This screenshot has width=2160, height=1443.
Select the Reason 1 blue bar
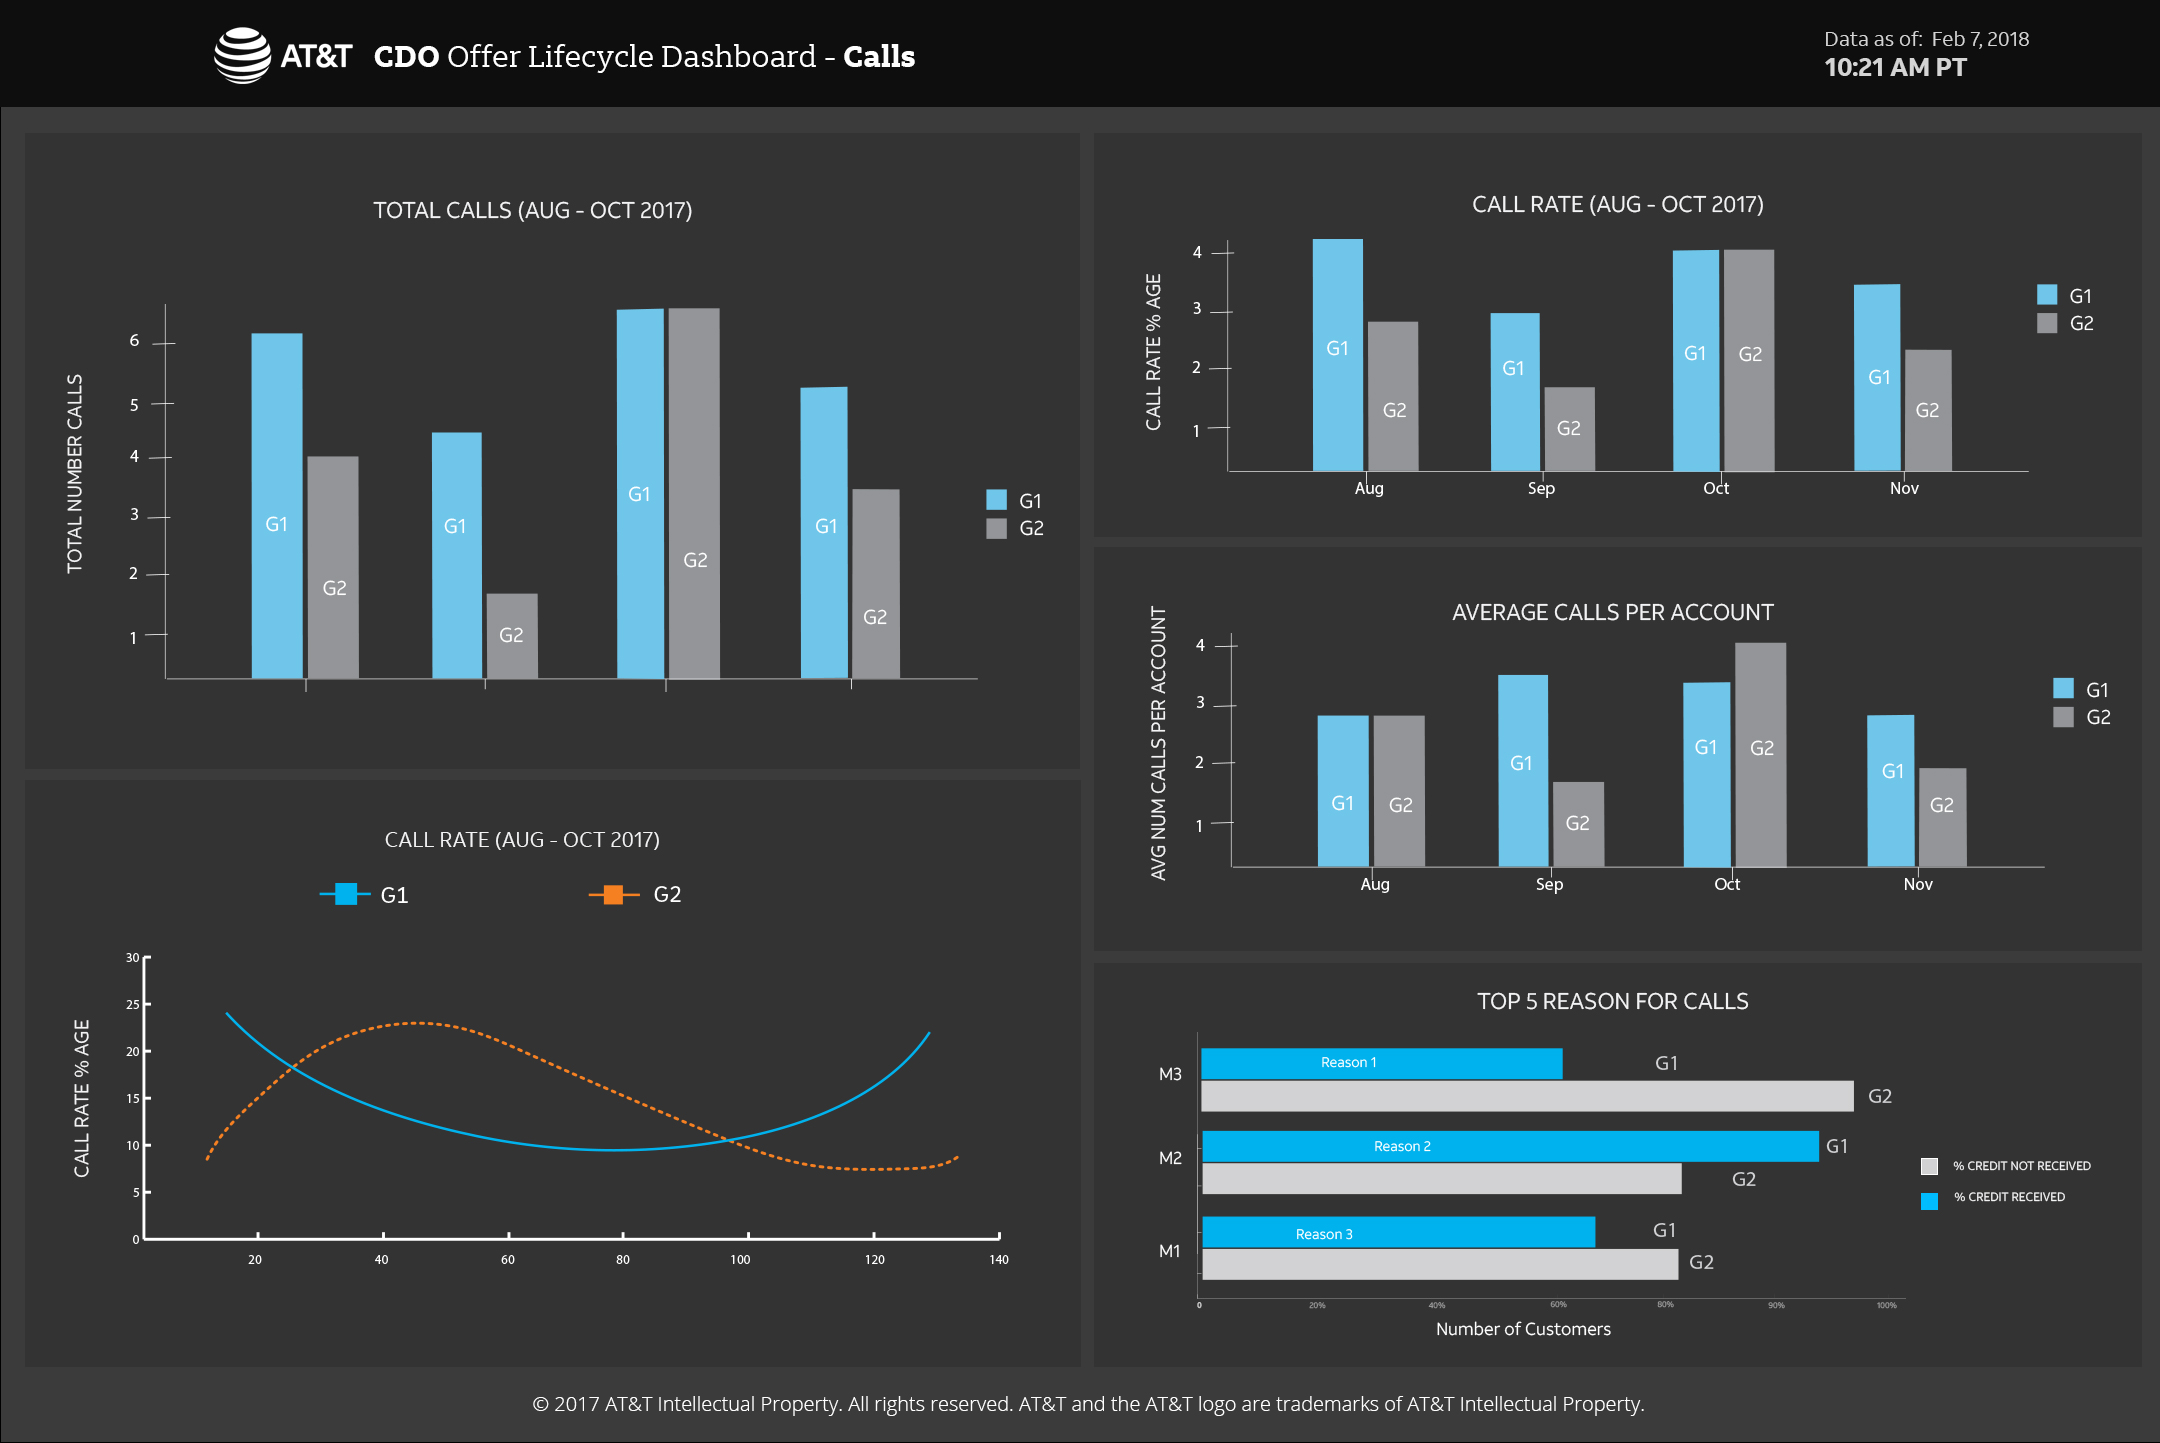[x=1380, y=1063]
